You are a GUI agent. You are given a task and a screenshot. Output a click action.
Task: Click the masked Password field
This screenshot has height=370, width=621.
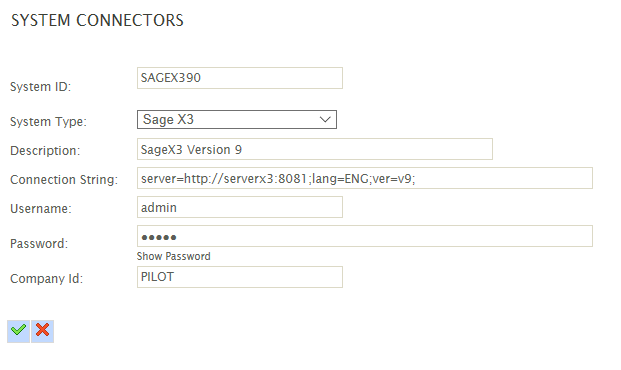365,236
